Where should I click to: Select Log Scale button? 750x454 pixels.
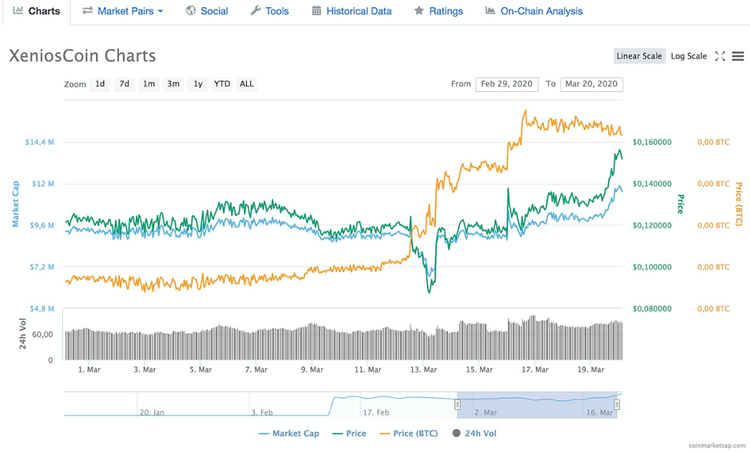688,57
